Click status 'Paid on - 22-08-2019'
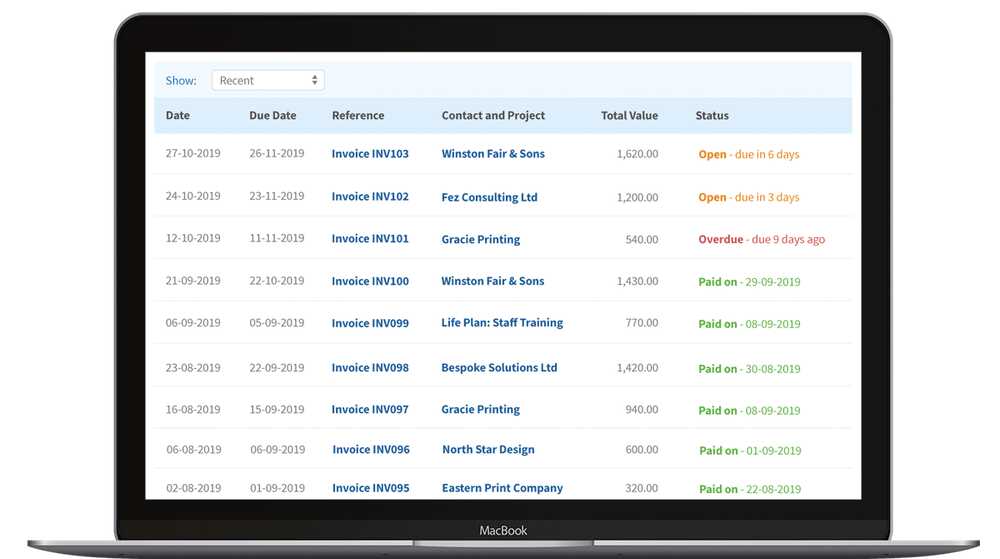This screenshot has height=559, width=1000. click(750, 489)
